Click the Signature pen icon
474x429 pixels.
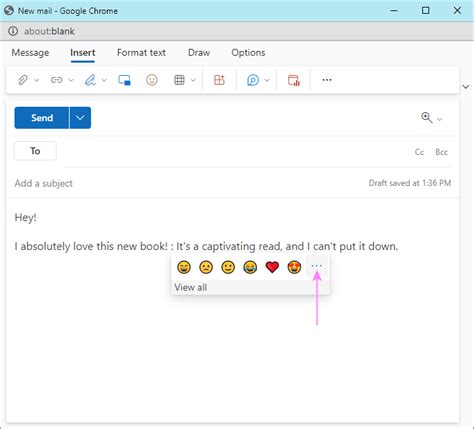pos(90,80)
